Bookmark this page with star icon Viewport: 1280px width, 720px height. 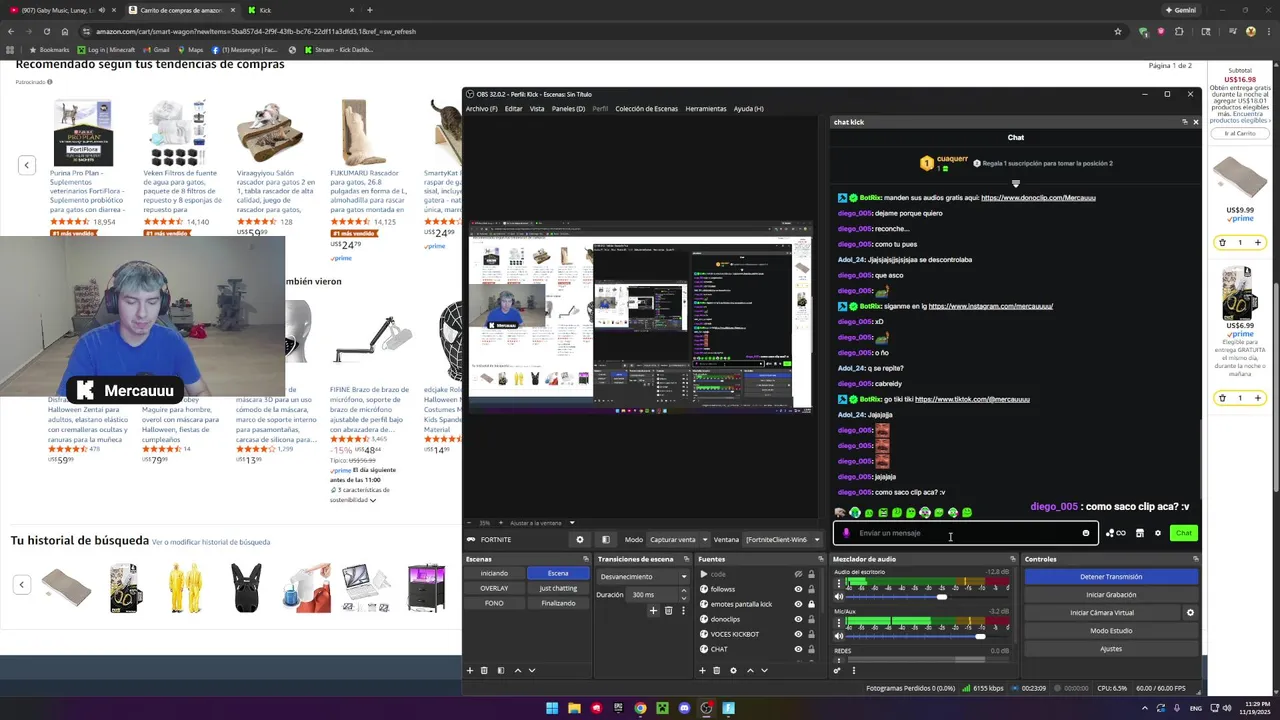(1117, 31)
